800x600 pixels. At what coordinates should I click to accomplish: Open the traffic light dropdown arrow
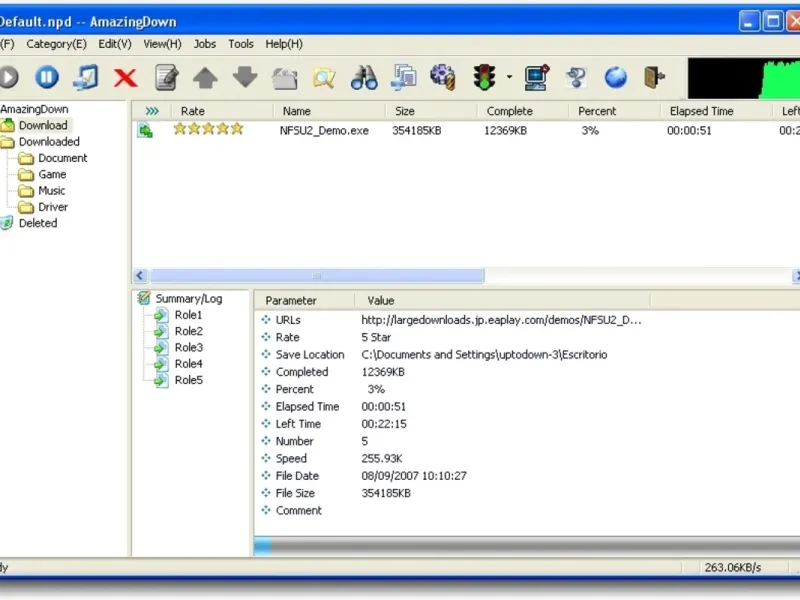point(509,78)
